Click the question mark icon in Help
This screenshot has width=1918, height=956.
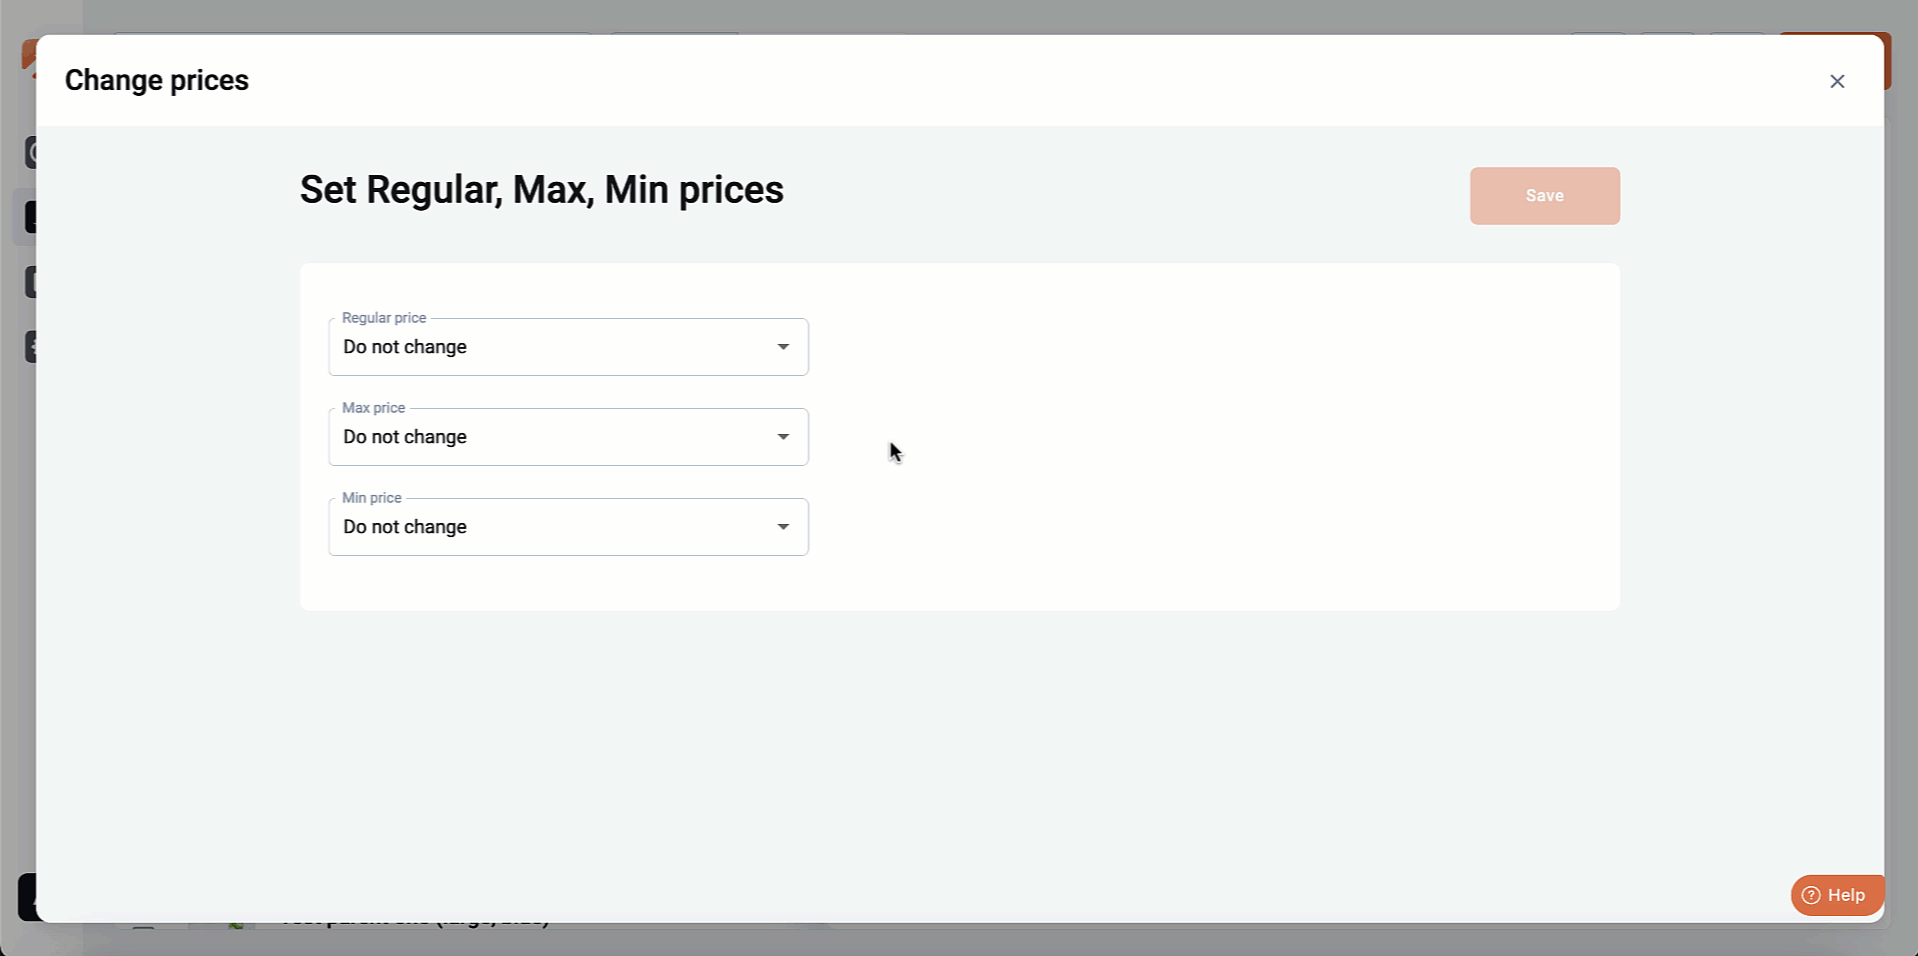(x=1811, y=895)
